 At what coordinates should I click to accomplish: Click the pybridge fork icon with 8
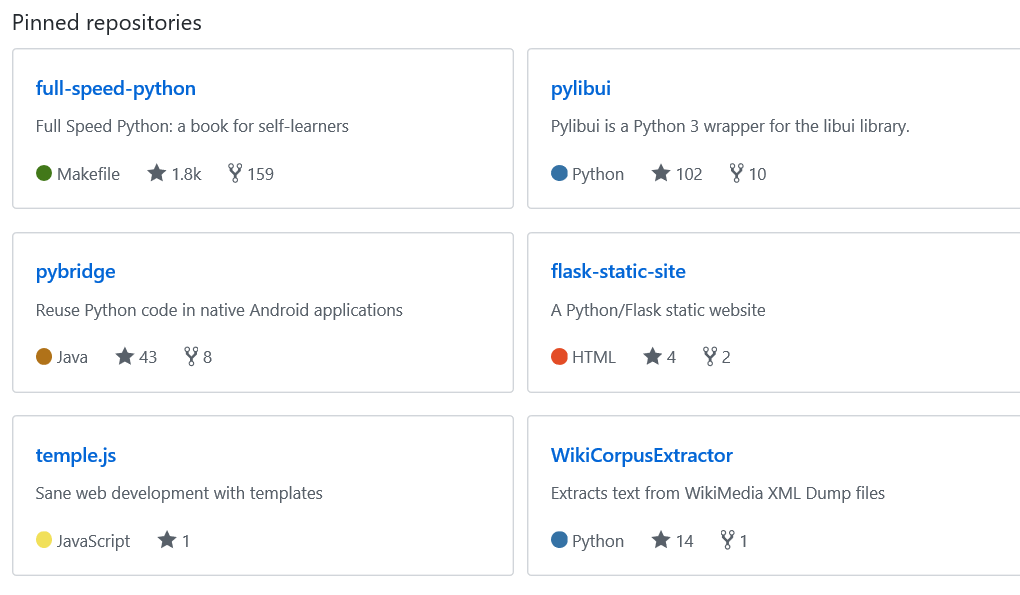coord(191,356)
